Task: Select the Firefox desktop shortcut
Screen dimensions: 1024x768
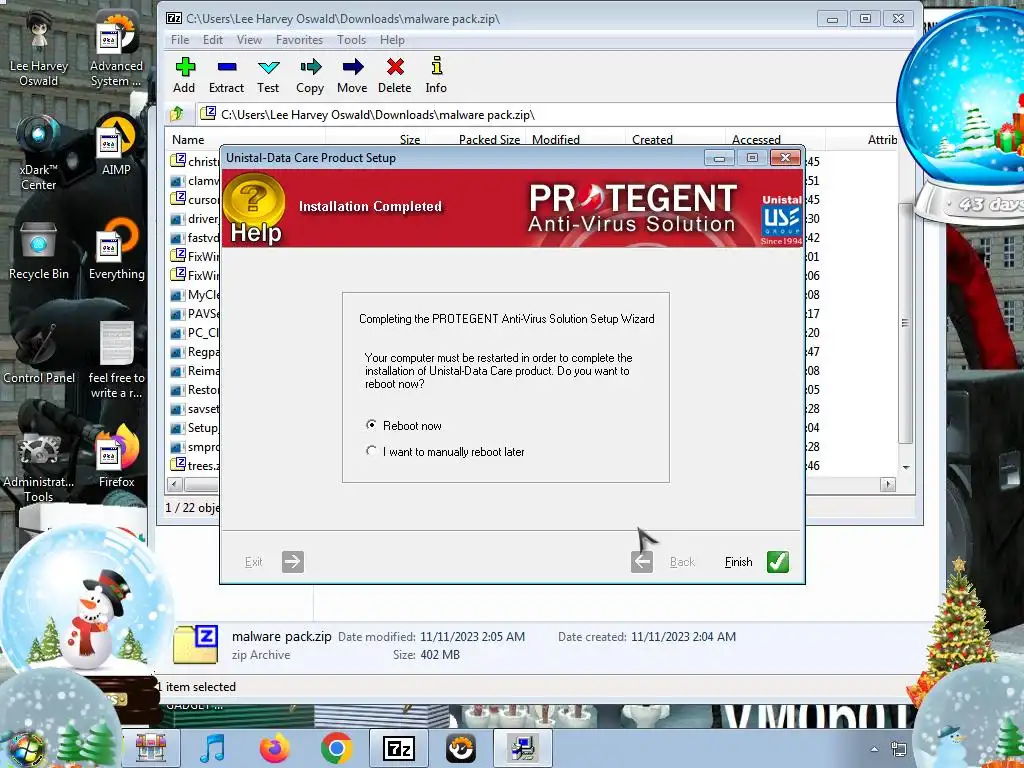Action: [117, 457]
